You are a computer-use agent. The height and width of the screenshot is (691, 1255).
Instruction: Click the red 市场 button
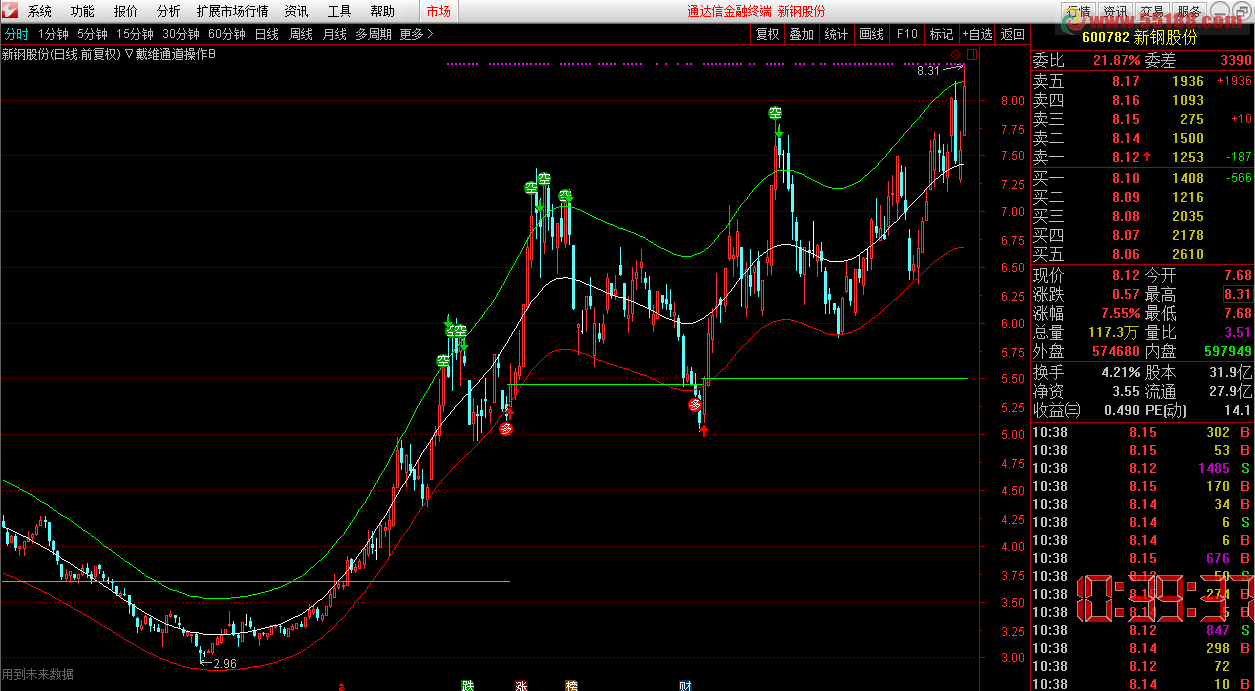point(438,11)
